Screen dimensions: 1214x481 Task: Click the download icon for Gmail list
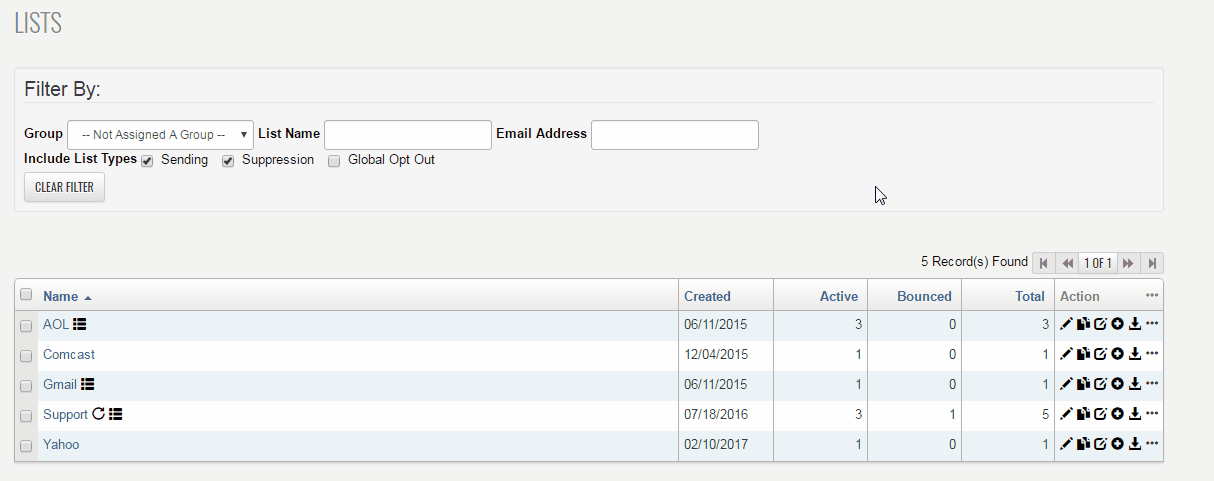tap(1134, 384)
